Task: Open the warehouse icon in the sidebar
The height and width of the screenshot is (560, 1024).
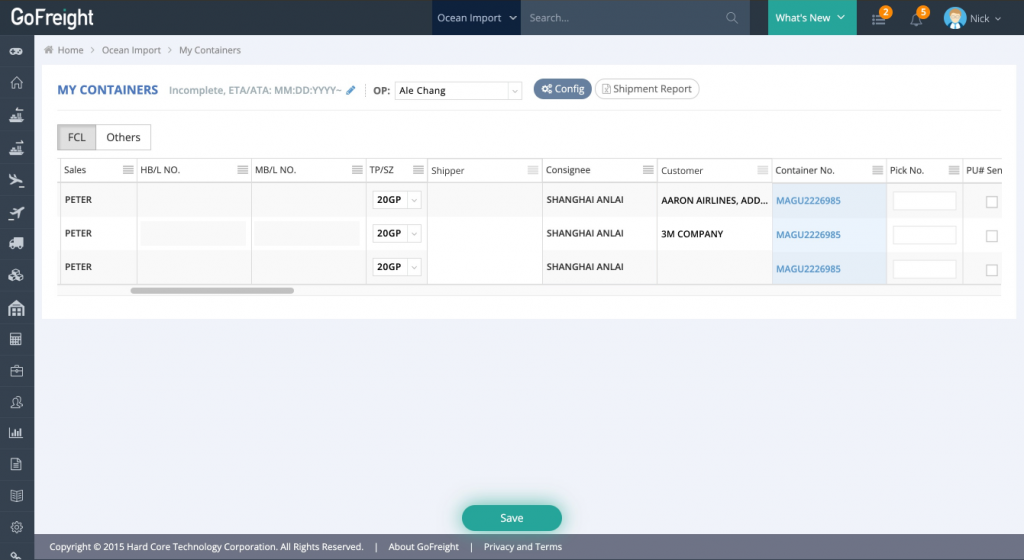Action: (16, 308)
